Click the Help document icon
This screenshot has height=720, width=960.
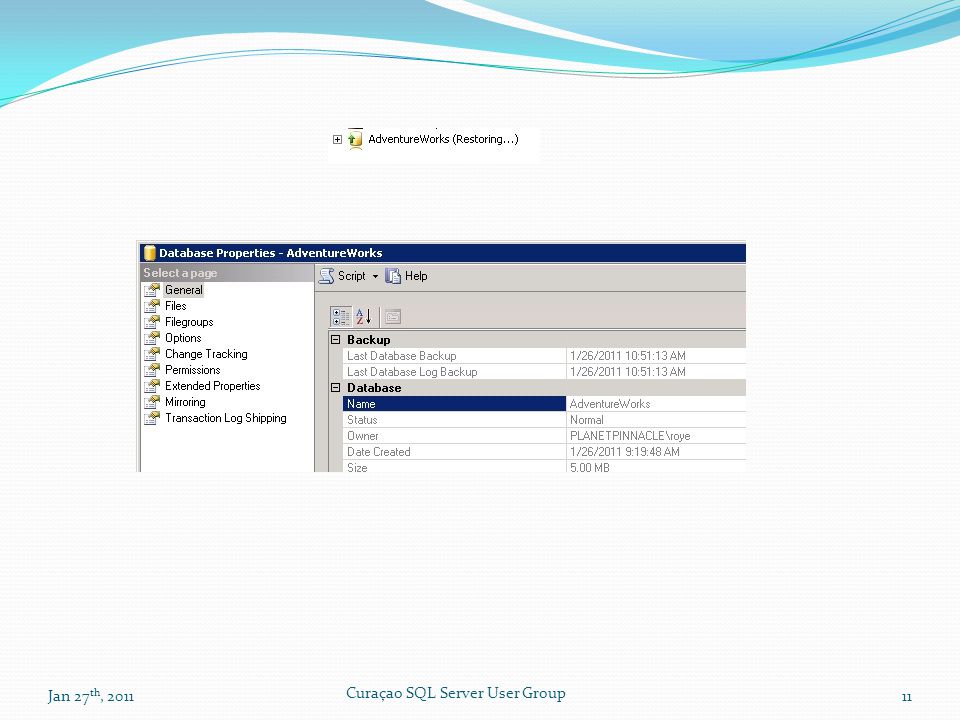coord(392,276)
